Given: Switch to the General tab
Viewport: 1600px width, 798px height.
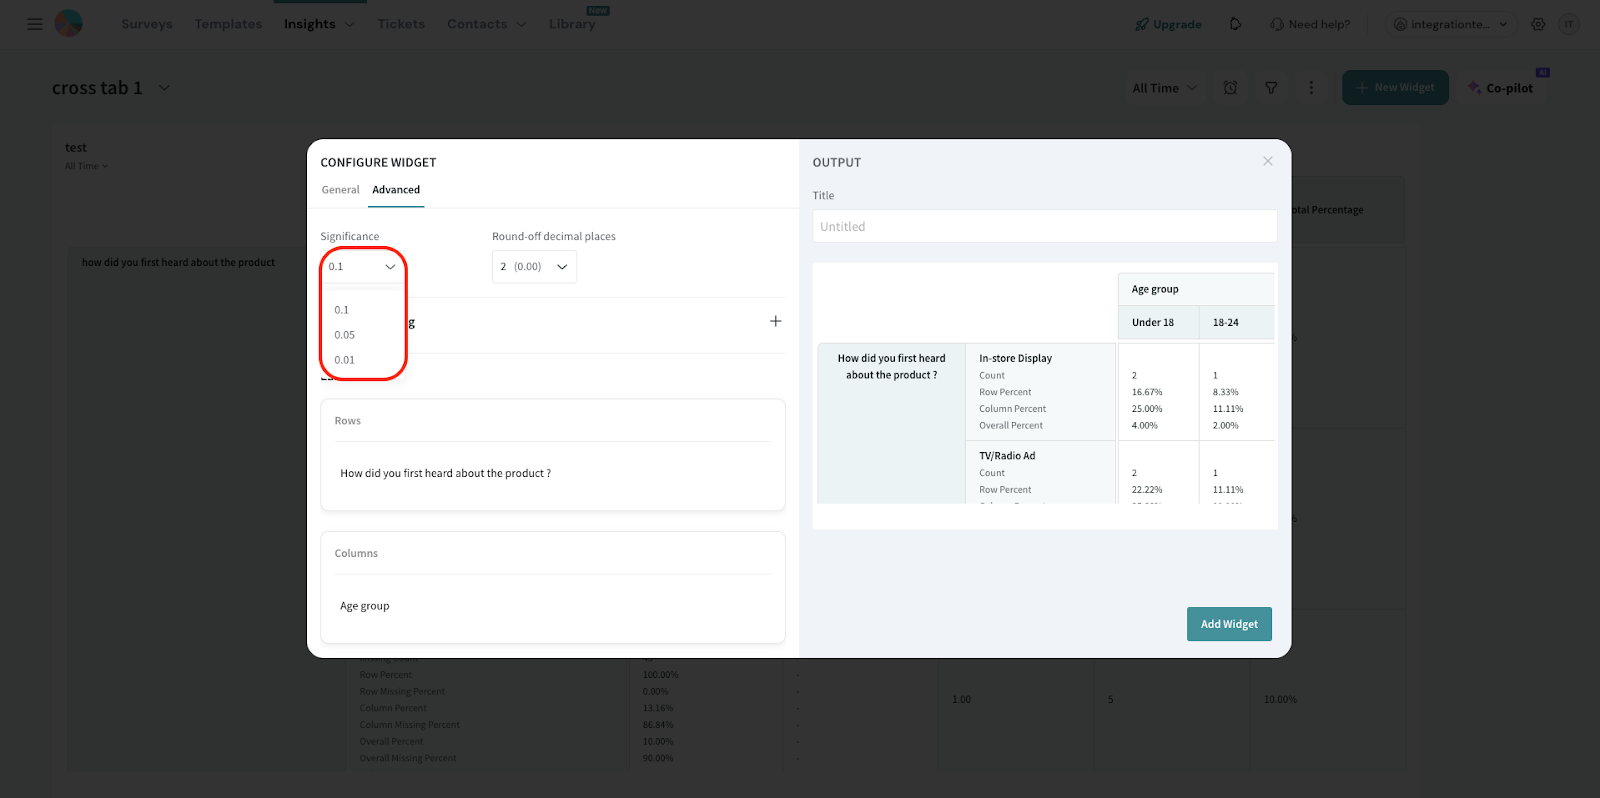Looking at the screenshot, I should (340, 190).
